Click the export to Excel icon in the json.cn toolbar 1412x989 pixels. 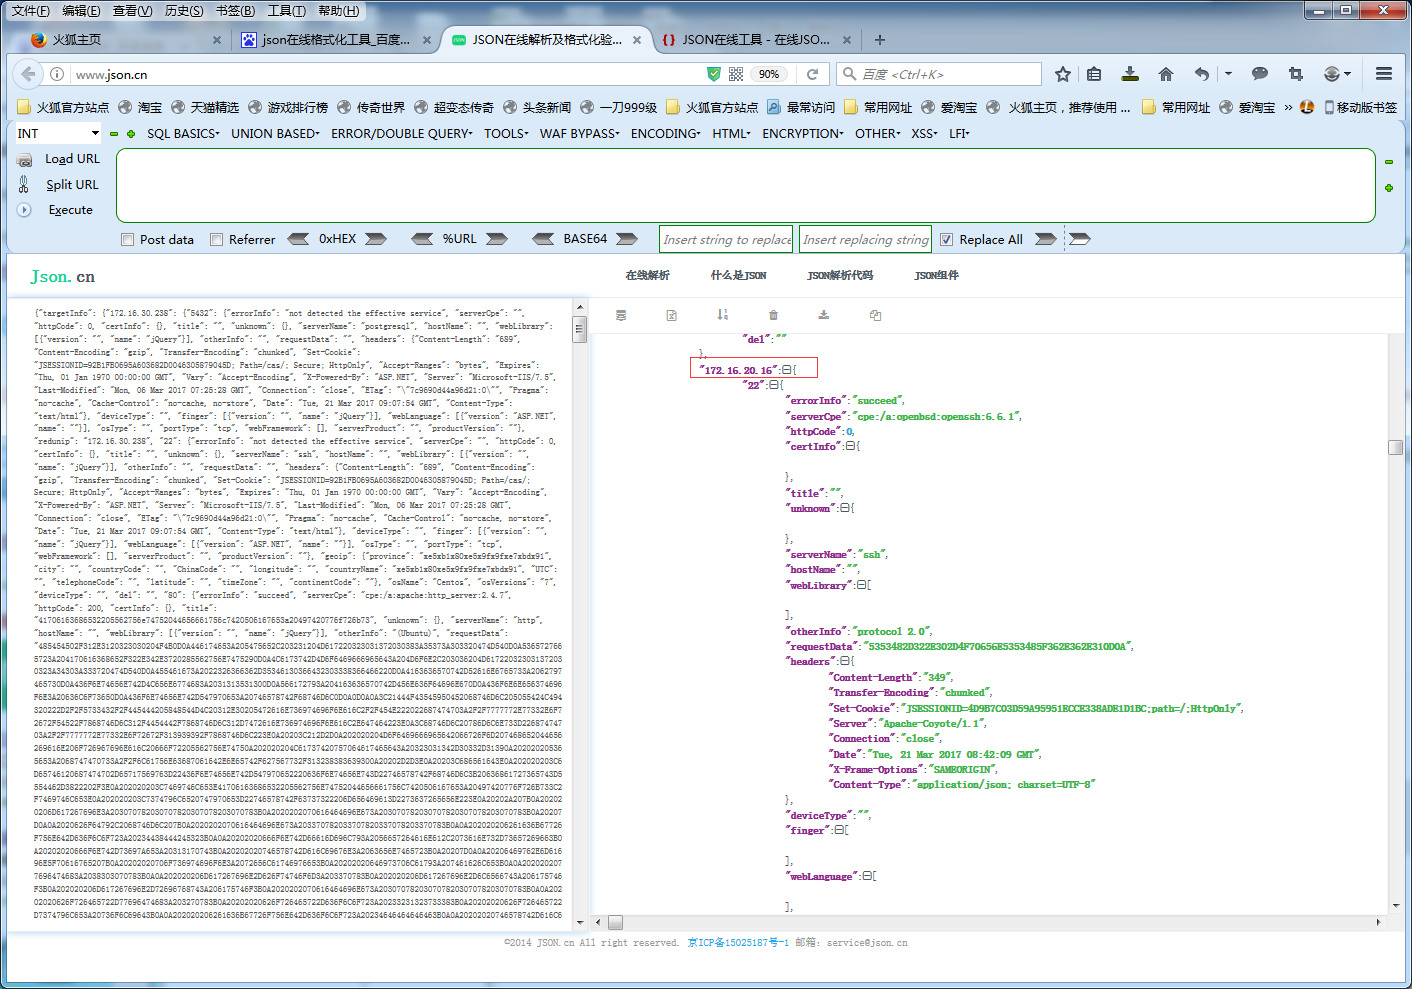click(x=672, y=315)
